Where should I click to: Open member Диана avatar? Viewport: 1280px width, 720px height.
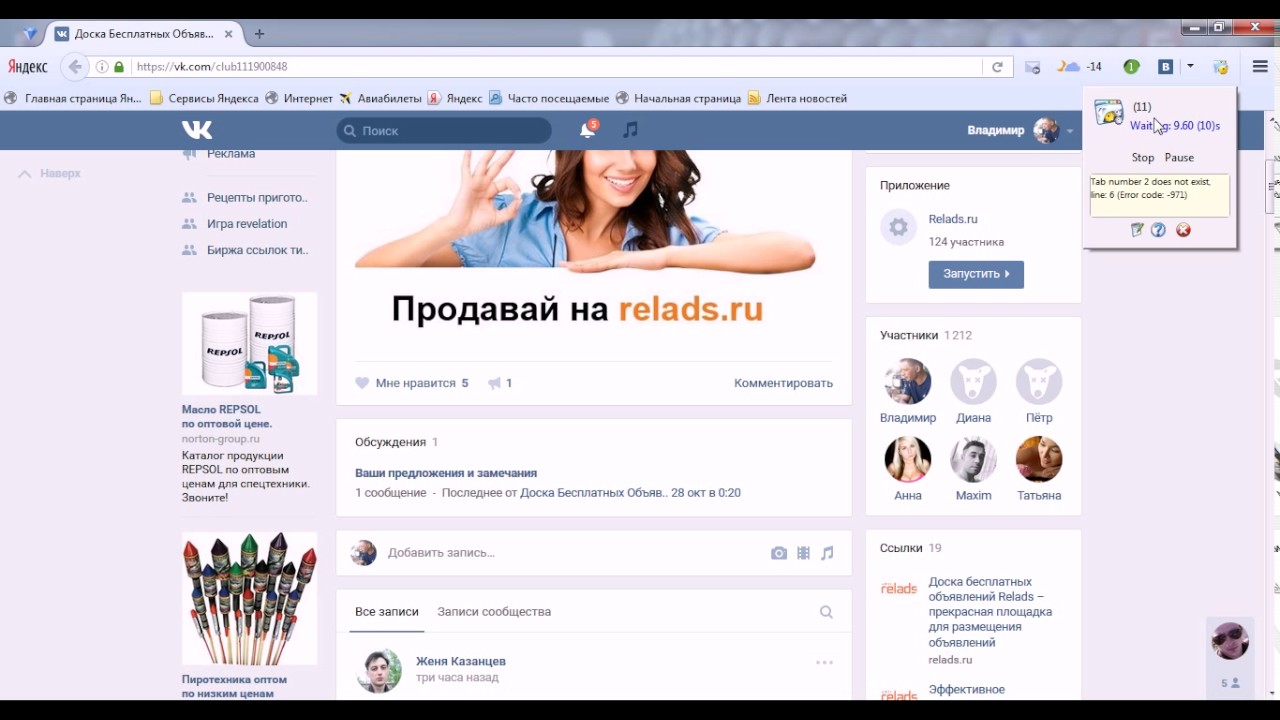click(x=973, y=382)
